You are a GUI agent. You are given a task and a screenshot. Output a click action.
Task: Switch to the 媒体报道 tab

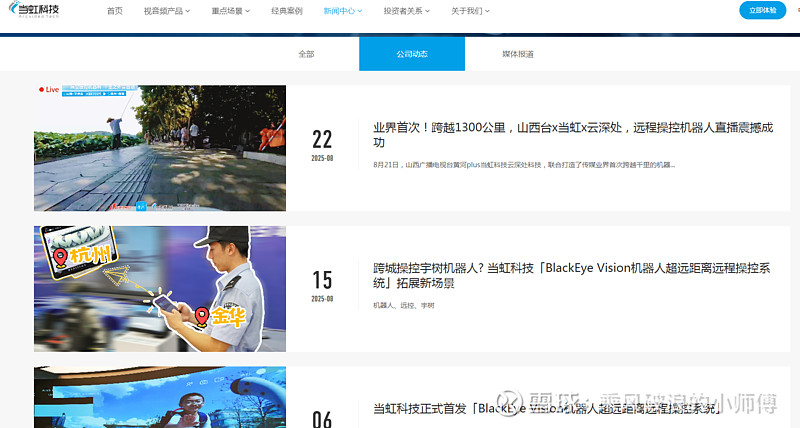(517, 54)
